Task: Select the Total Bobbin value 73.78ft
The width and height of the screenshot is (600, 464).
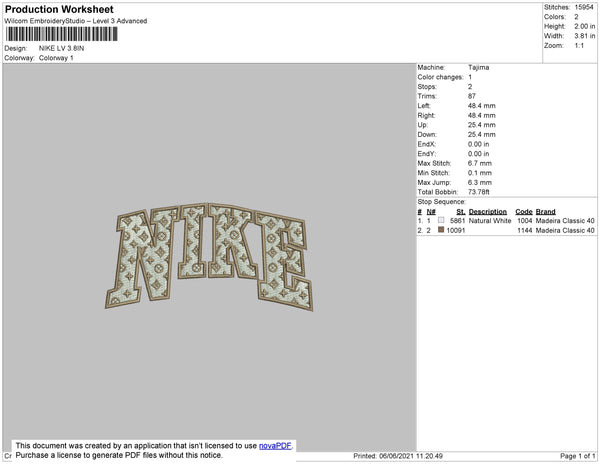Action: 478,192
